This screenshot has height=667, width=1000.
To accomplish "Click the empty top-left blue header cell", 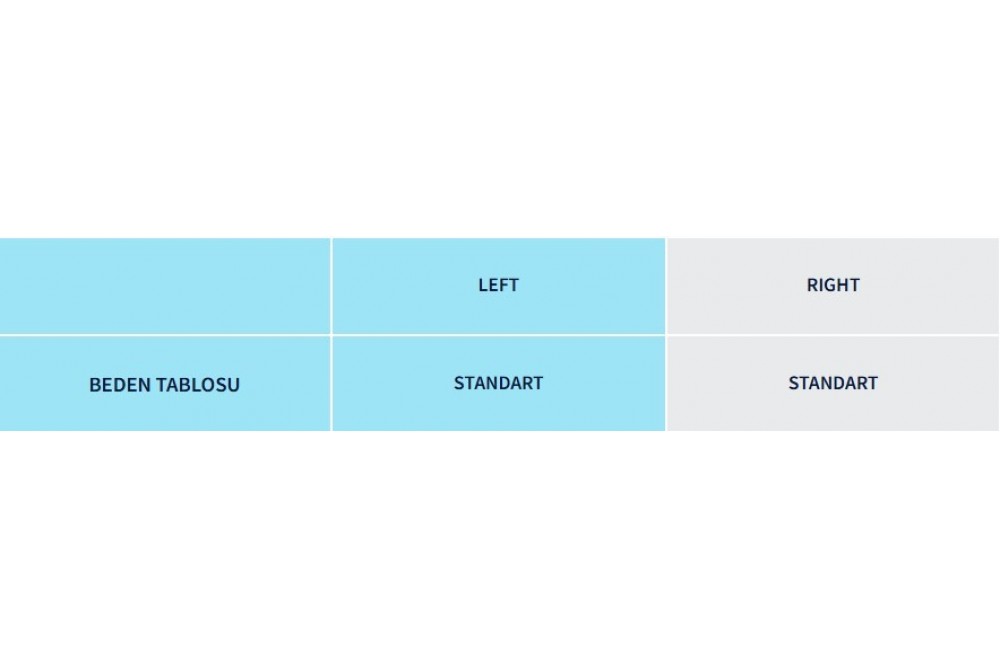I will click(164, 285).
